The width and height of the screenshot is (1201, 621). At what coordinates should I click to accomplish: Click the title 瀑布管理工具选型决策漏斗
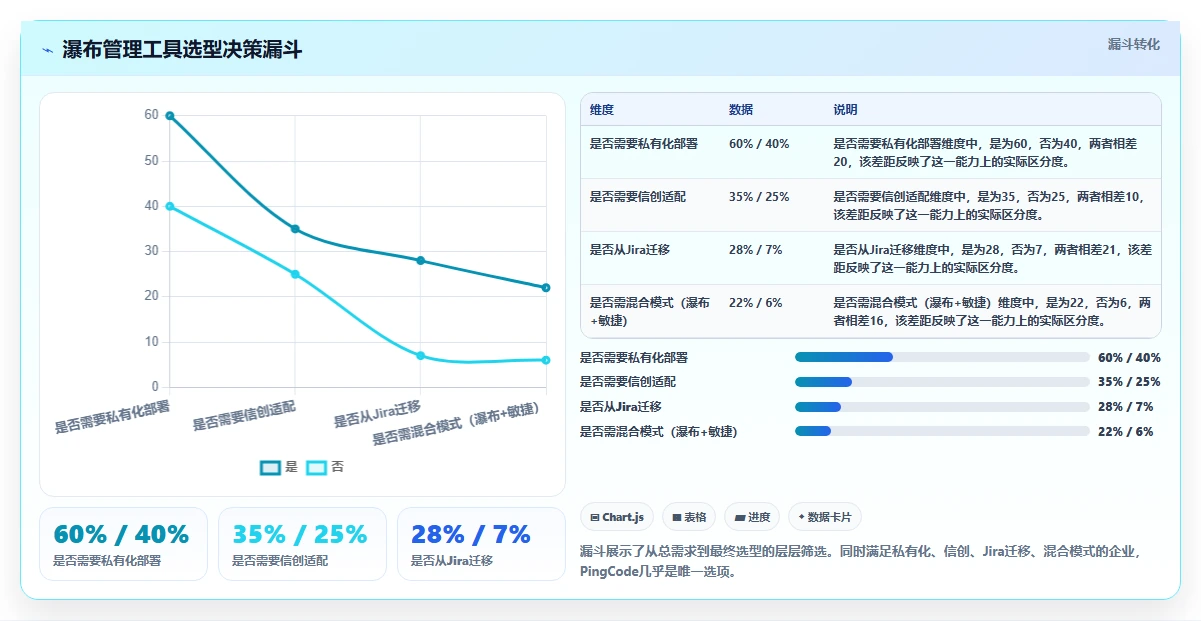[x=182, y=50]
